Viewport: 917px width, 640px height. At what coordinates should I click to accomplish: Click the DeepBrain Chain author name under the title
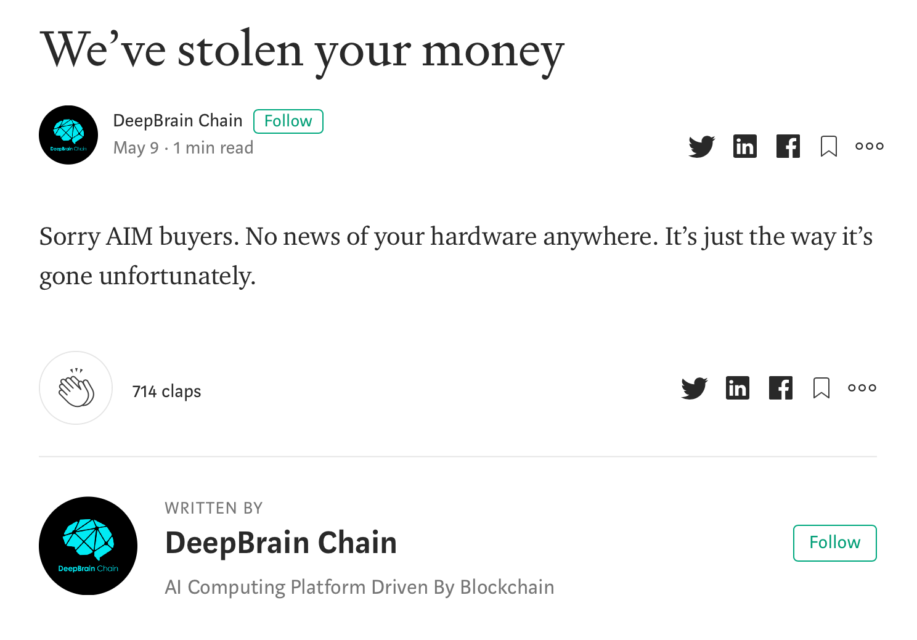click(x=177, y=121)
